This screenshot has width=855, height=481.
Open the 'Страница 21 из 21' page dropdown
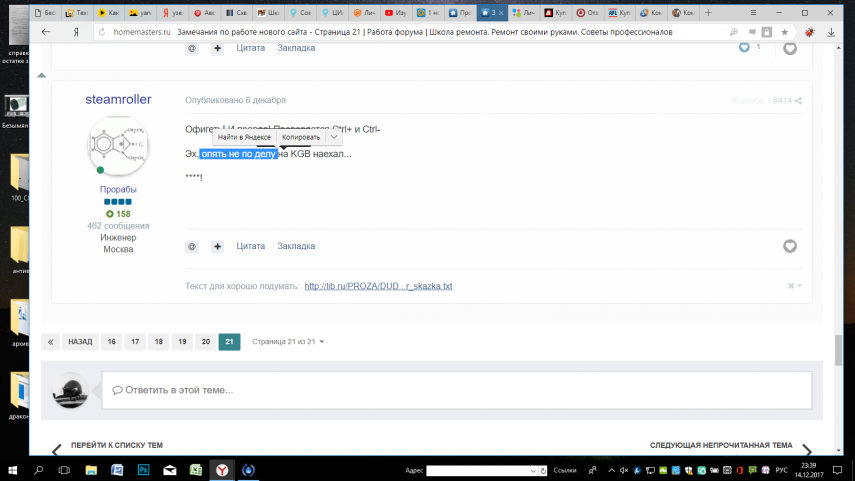pyautogui.click(x=288, y=342)
